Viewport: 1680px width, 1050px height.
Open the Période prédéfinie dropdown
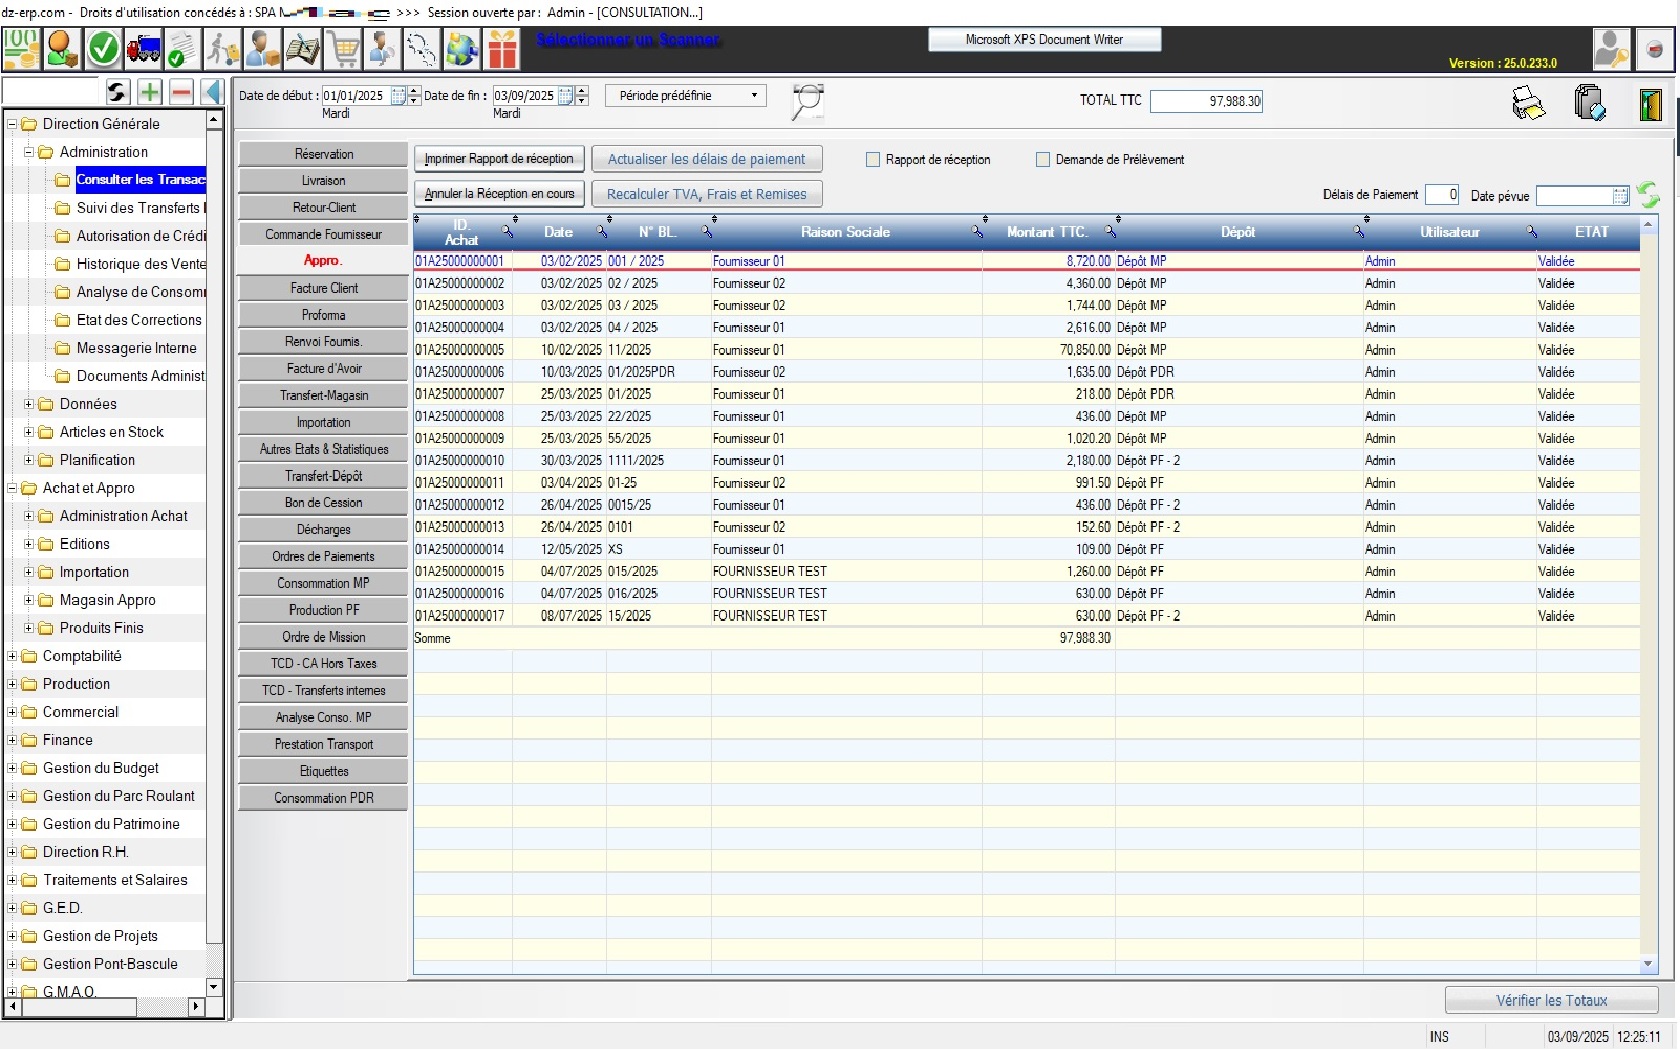(x=686, y=96)
